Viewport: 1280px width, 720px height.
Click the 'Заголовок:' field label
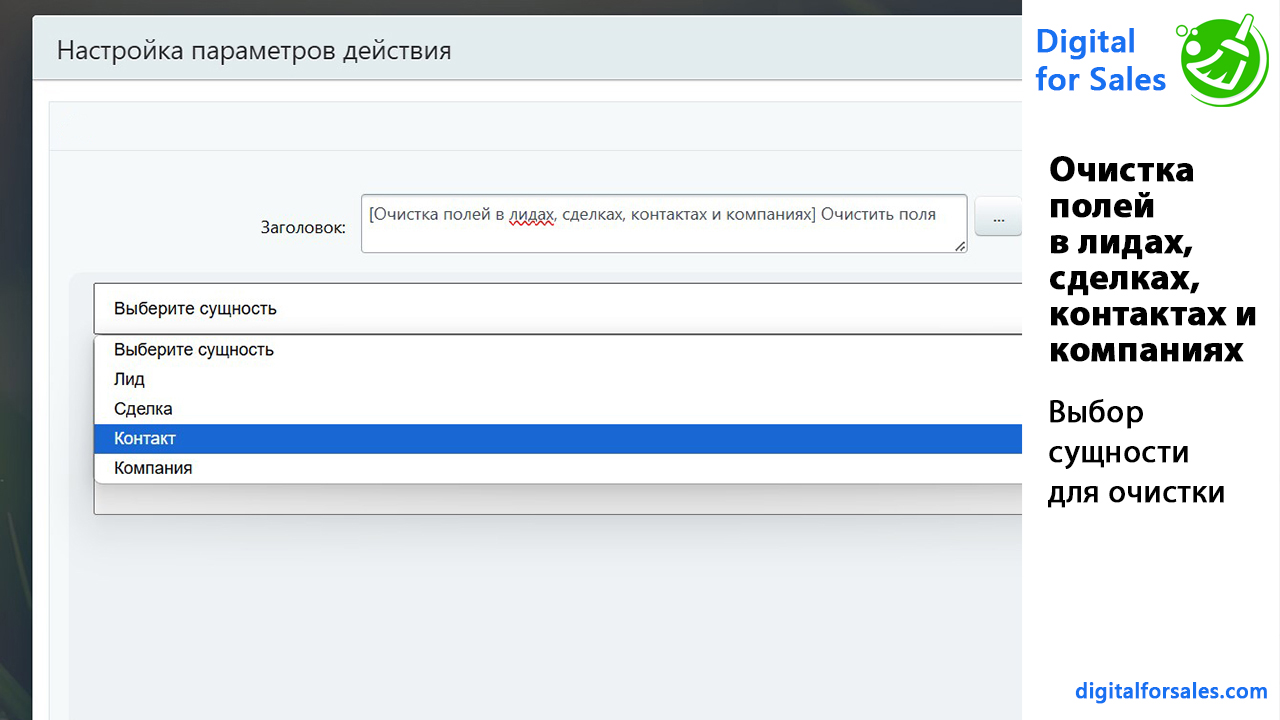[303, 228]
